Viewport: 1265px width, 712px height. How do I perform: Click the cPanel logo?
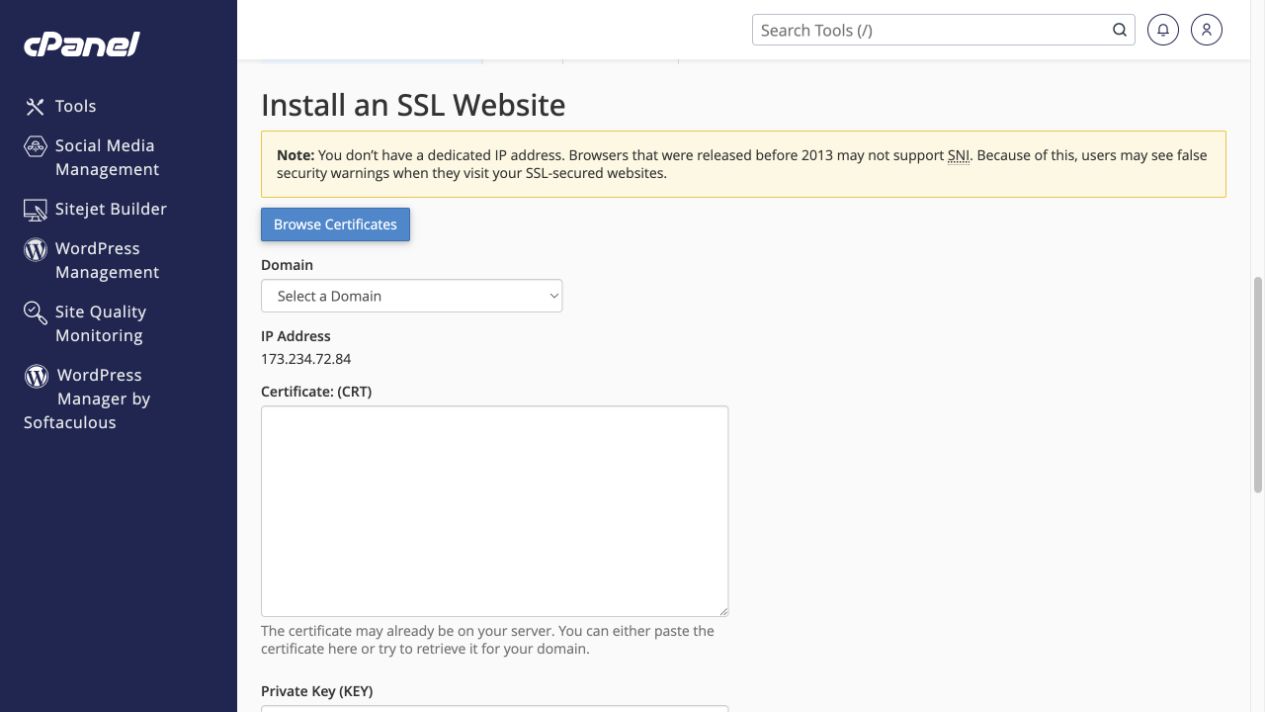point(82,45)
